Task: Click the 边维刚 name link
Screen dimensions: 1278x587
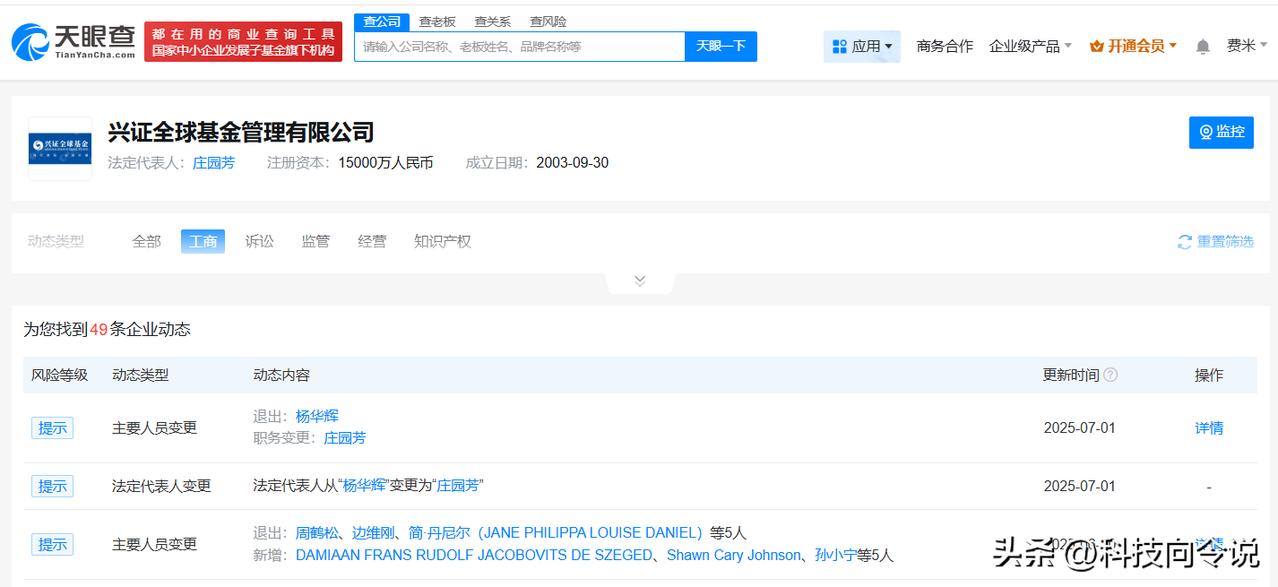Action: pos(374,533)
